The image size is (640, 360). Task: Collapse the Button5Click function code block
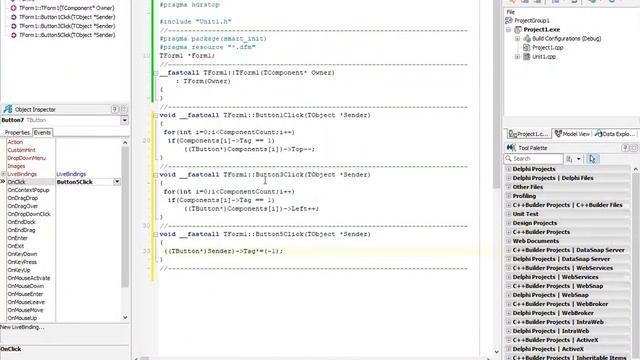click(156, 235)
